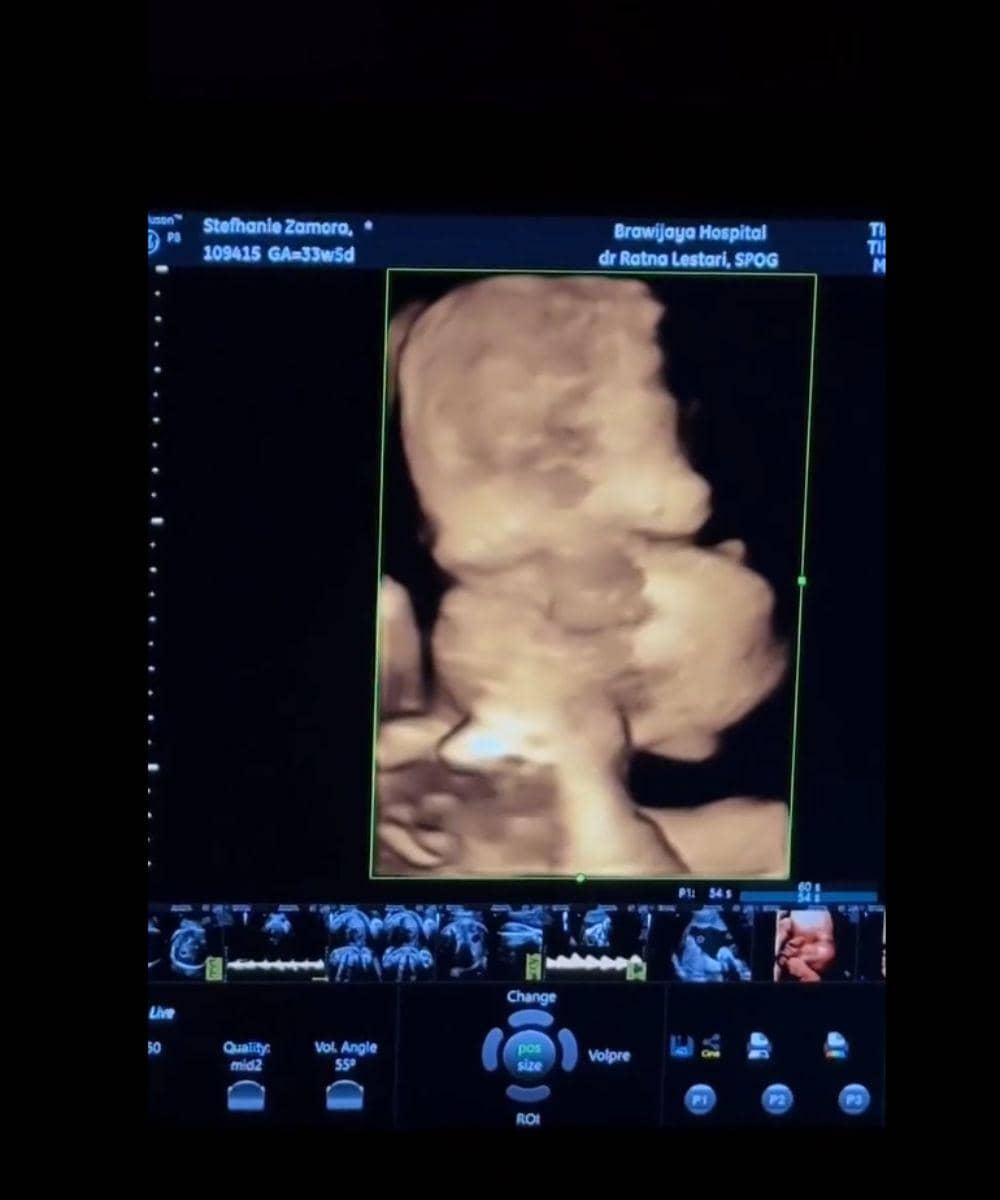The width and height of the screenshot is (1000, 1200).
Task: Adjust the Vol. Angle 55° control knob
Action: [x=345, y=1096]
